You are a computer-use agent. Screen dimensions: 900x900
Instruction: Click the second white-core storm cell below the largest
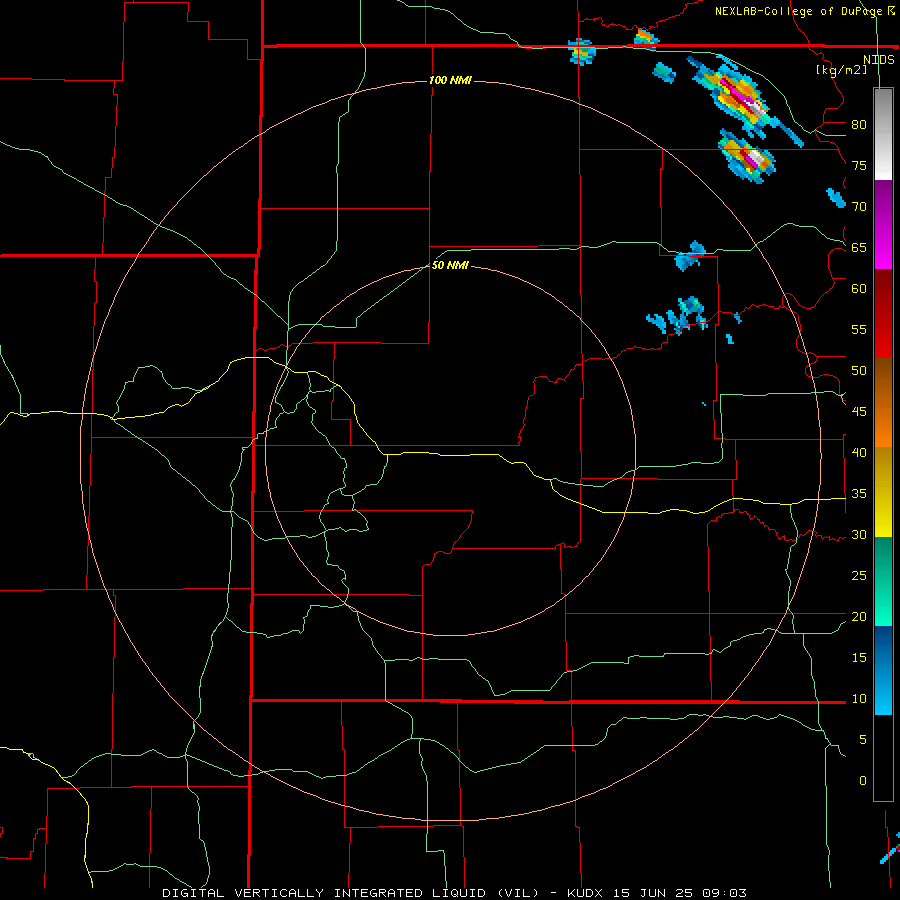tap(747, 157)
